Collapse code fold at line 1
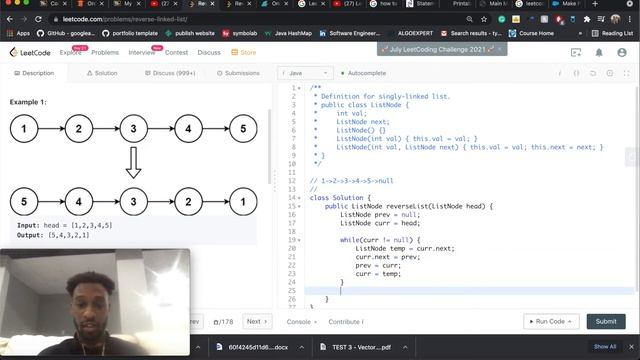This screenshot has height=360, width=640. pos(299,88)
